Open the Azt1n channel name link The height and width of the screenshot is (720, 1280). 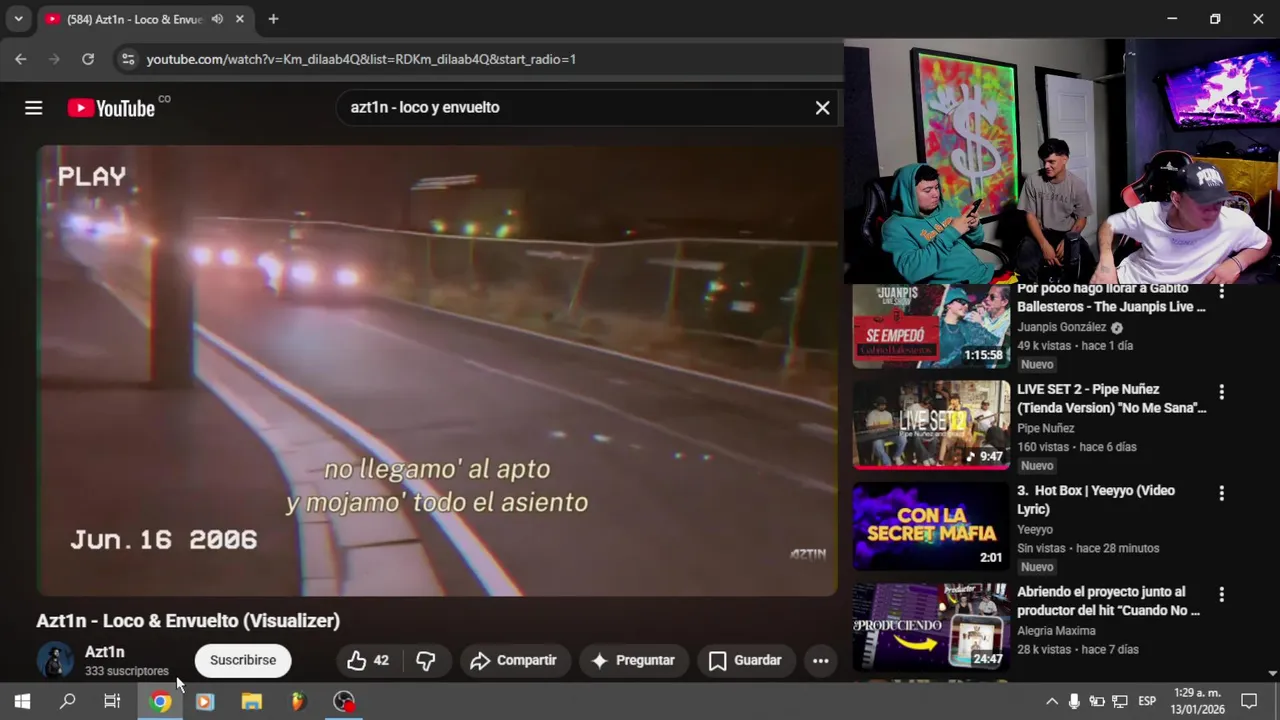(x=105, y=652)
